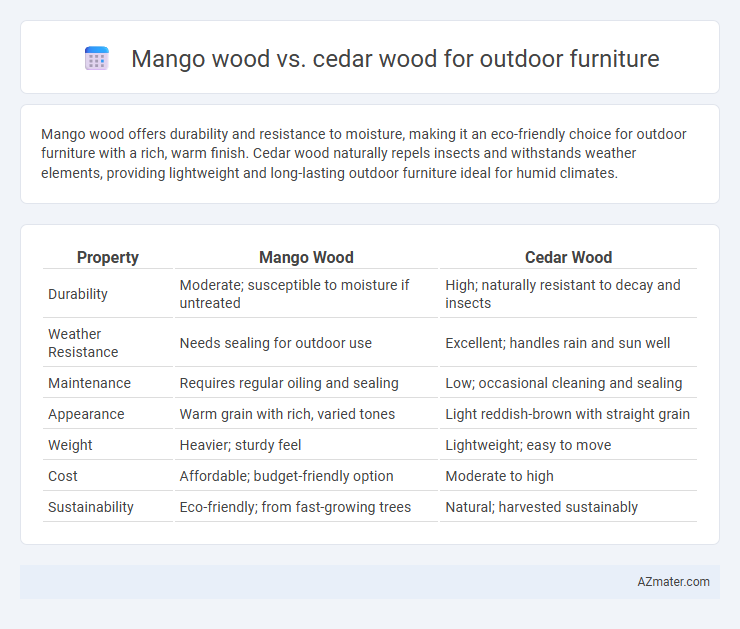Select the 'Cedar Wood' column header
The width and height of the screenshot is (740, 629).
[x=568, y=257]
